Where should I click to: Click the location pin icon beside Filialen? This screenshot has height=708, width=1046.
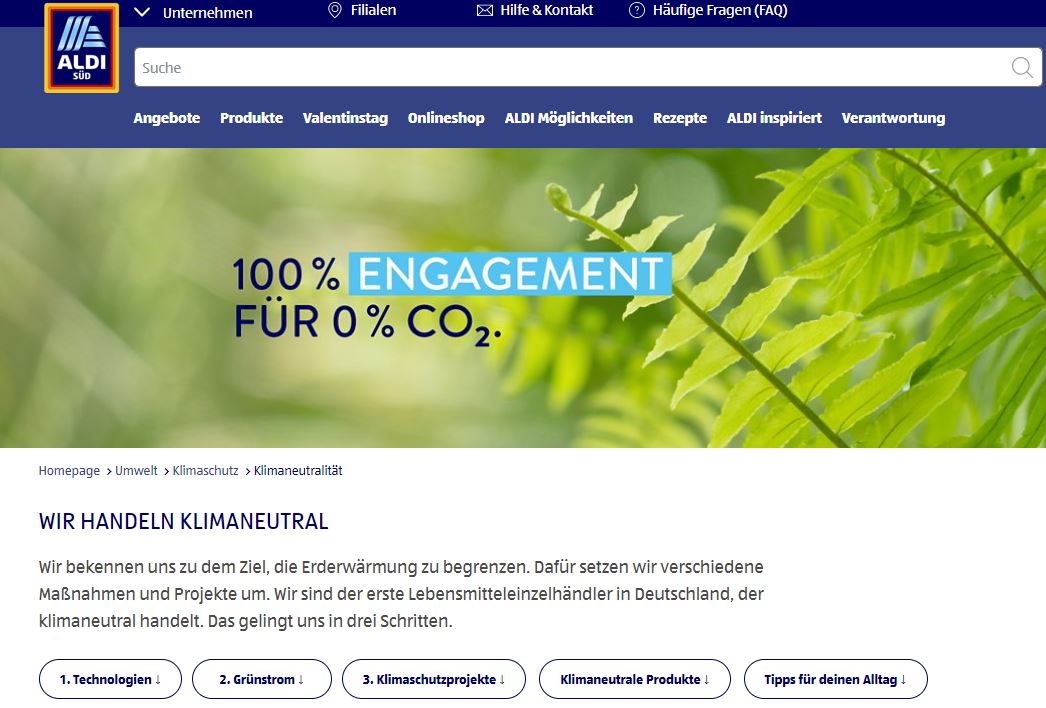(335, 11)
